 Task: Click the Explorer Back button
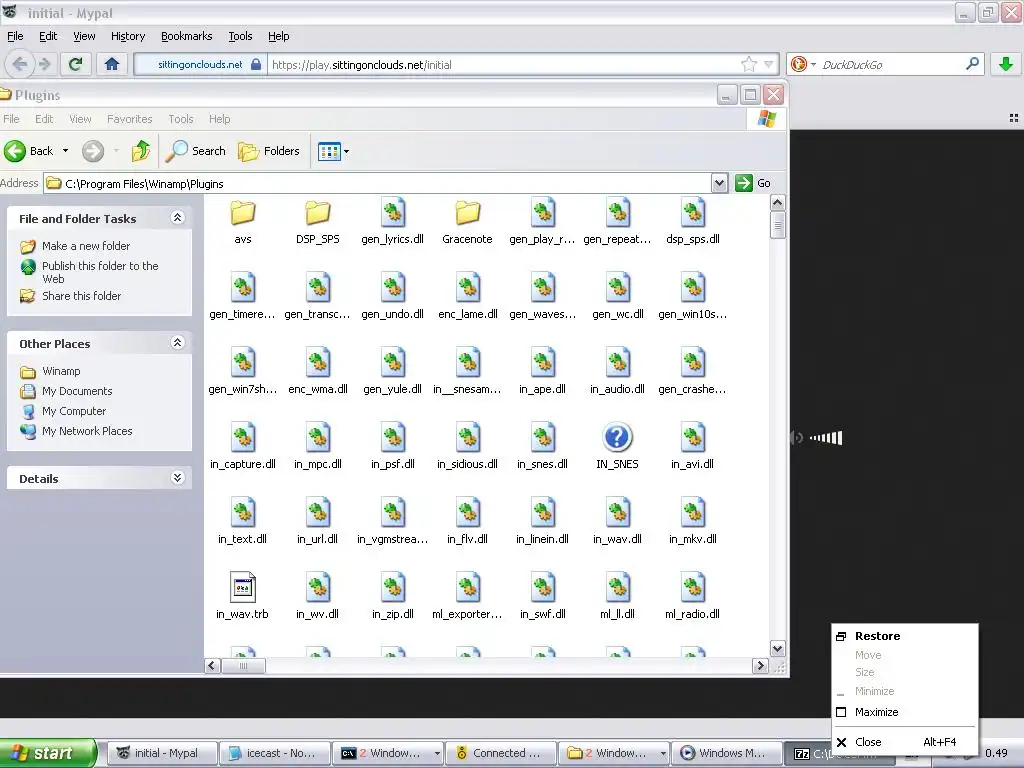(29, 151)
